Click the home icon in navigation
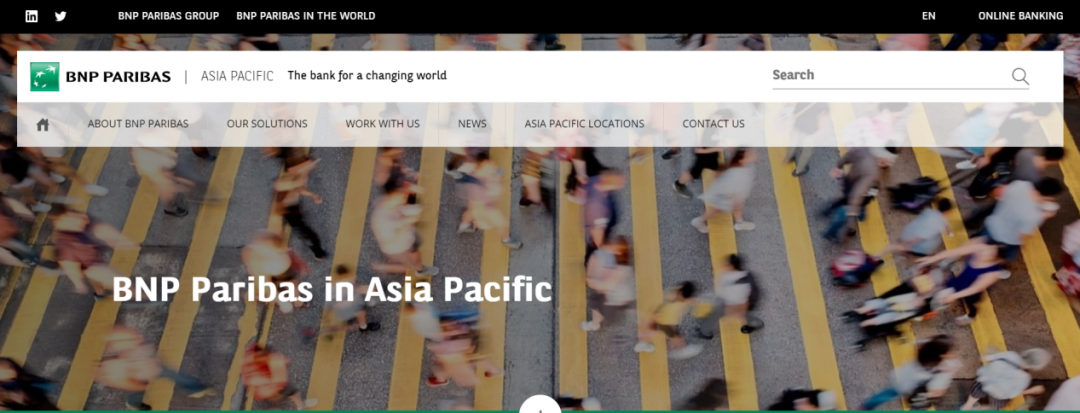The width and height of the screenshot is (1080, 413). pos(43,124)
